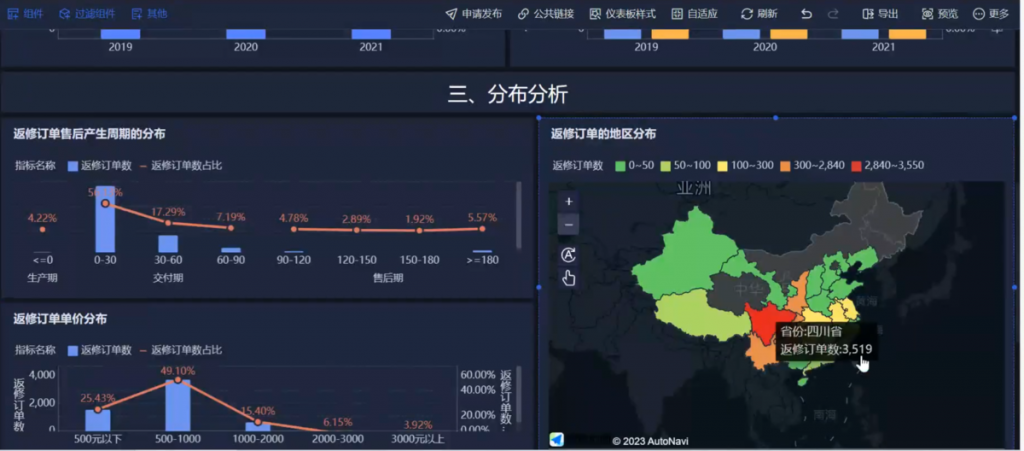
Task: Toggle the 300~2,840 orange legend item
Action: [x=812, y=166]
